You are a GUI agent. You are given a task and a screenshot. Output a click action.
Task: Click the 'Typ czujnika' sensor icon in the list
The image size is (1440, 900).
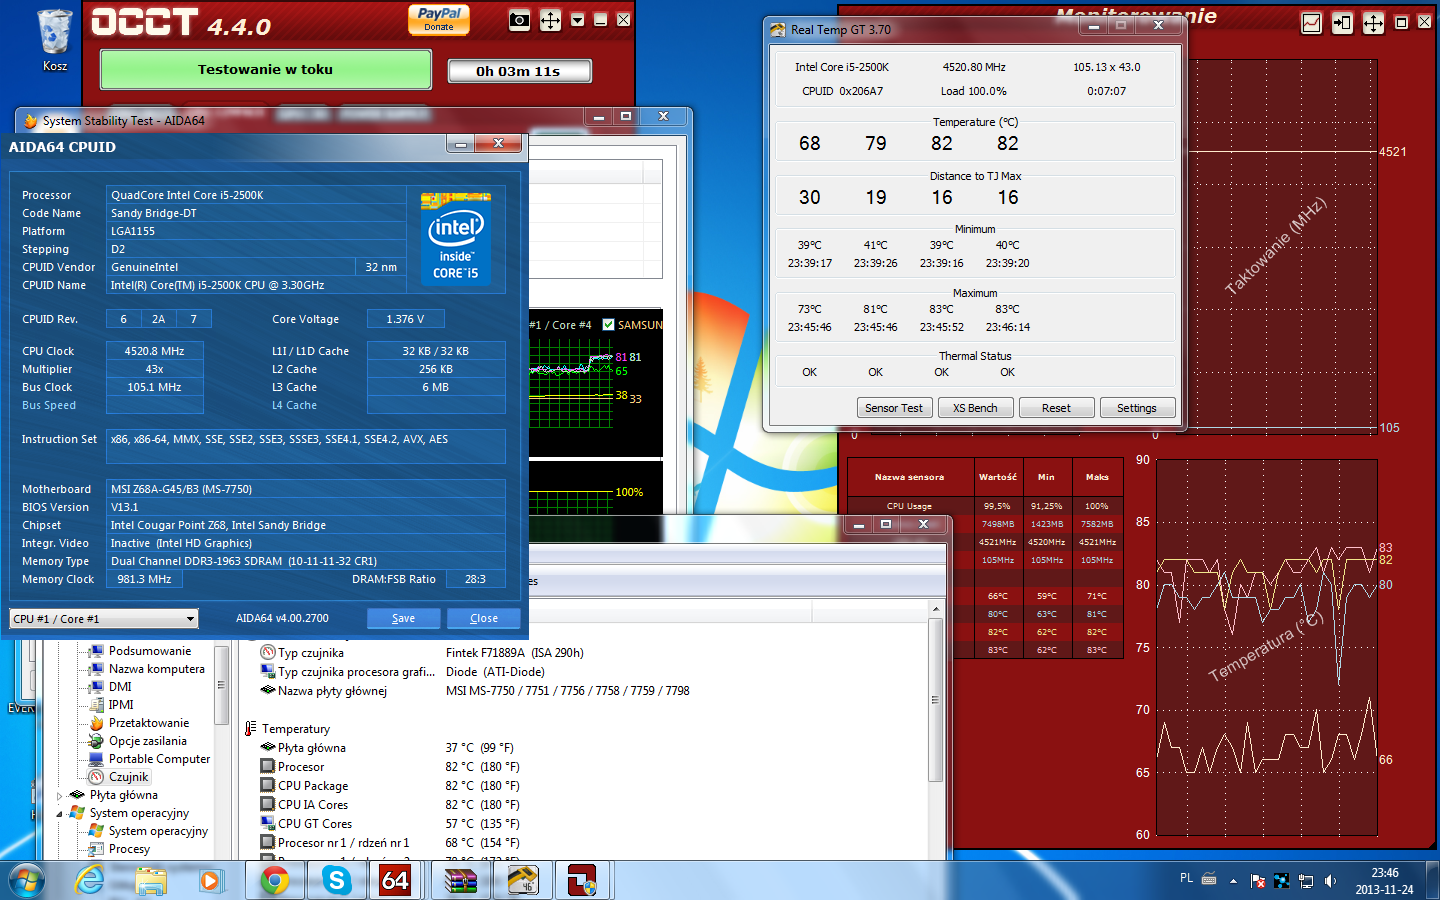(x=268, y=653)
